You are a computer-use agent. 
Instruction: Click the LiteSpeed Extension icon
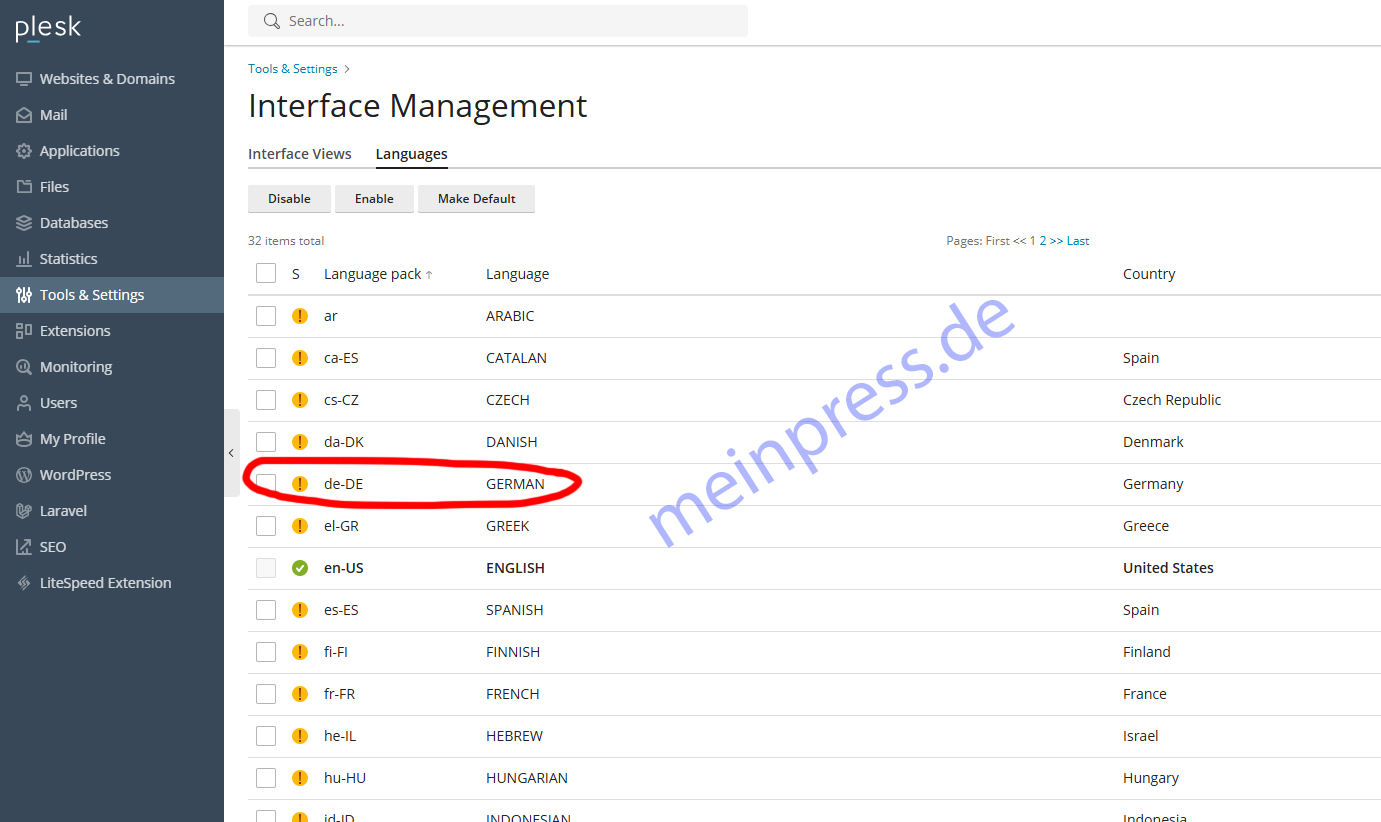[24, 583]
